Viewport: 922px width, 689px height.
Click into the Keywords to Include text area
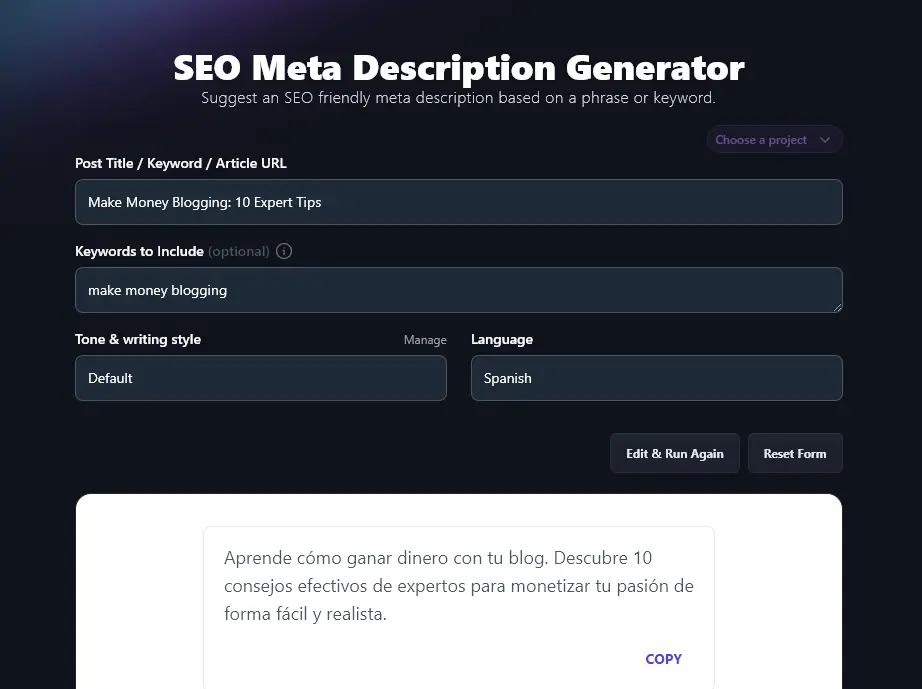[458, 290]
